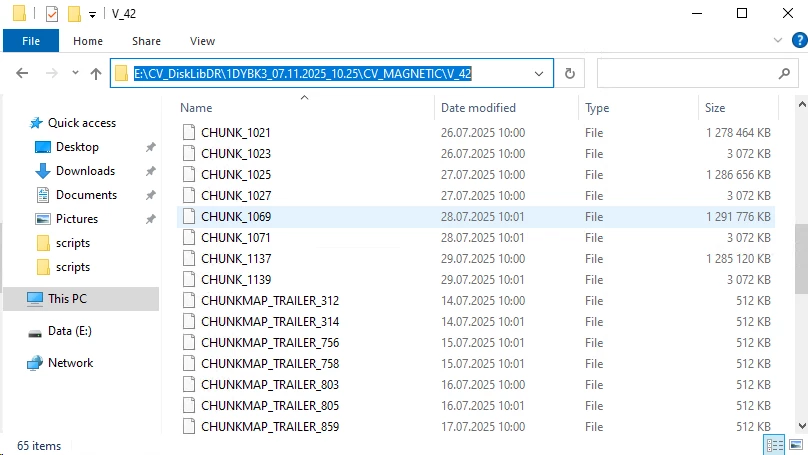The height and width of the screenshot is (455, 808).
Task: Open Help with the question mark icon
Action: point(800,40)
